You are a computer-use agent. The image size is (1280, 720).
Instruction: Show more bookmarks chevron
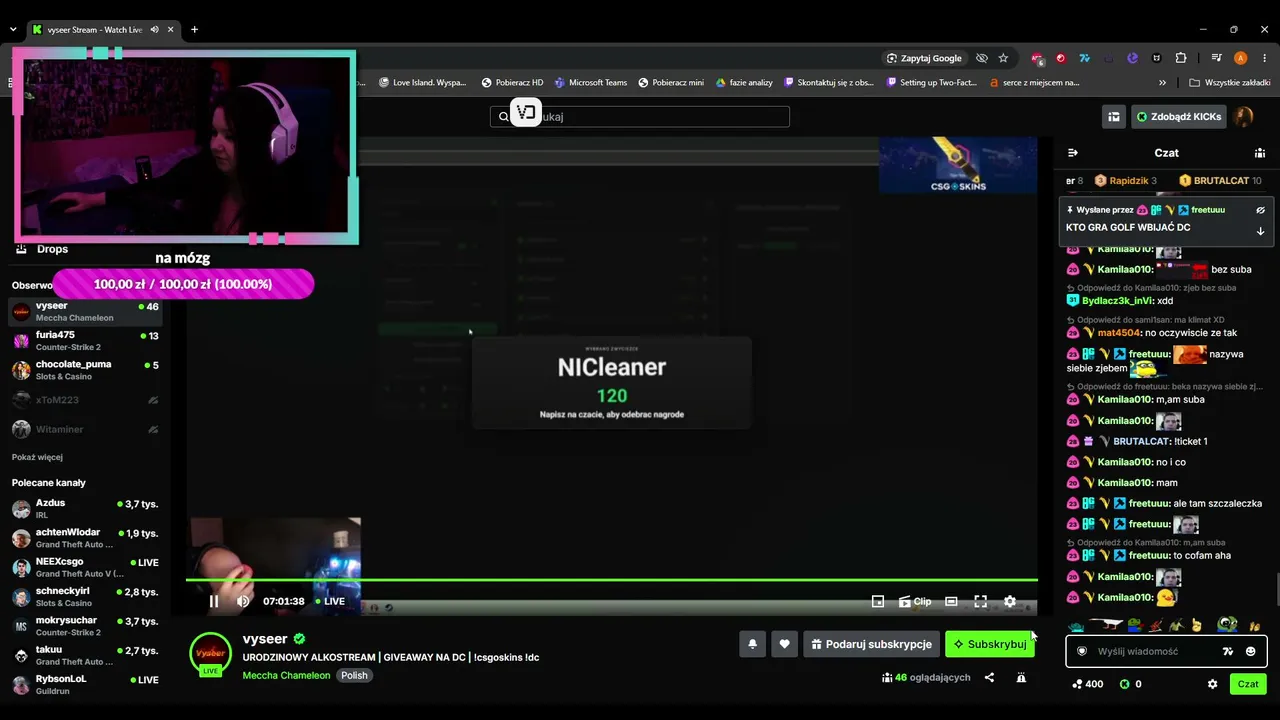1162,83
